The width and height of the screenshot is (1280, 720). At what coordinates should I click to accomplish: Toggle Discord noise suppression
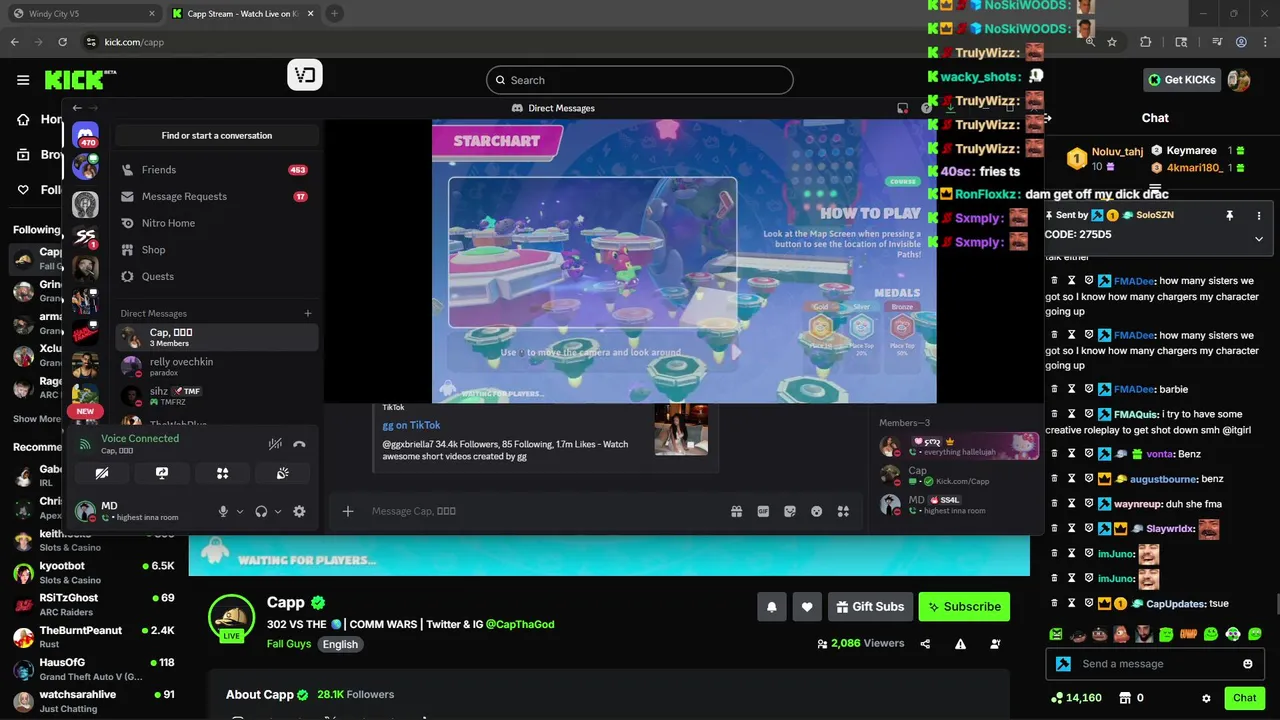(275, 444)
